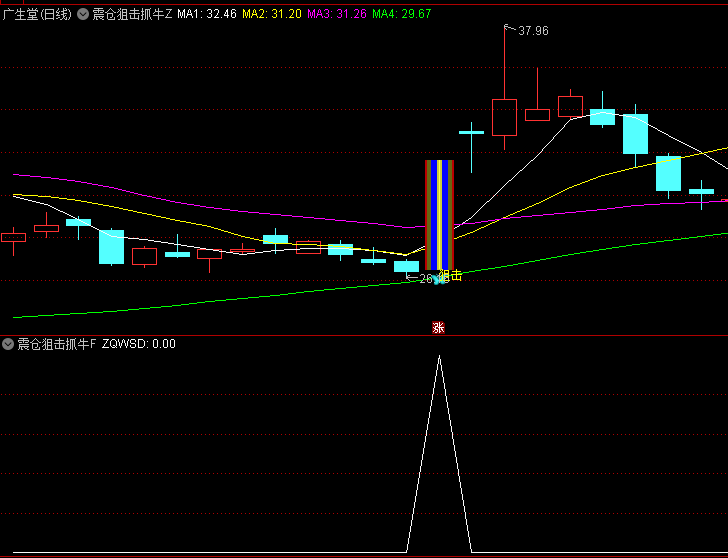The image size is (728, 558).
Task: Click the peak of the white ZQWSD spike
Action: click(438, 357)
